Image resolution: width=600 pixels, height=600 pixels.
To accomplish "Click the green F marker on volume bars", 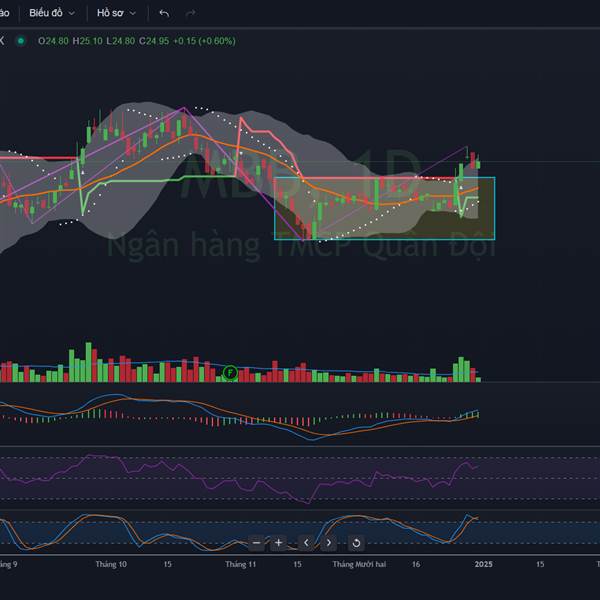I will pos(230,372).
